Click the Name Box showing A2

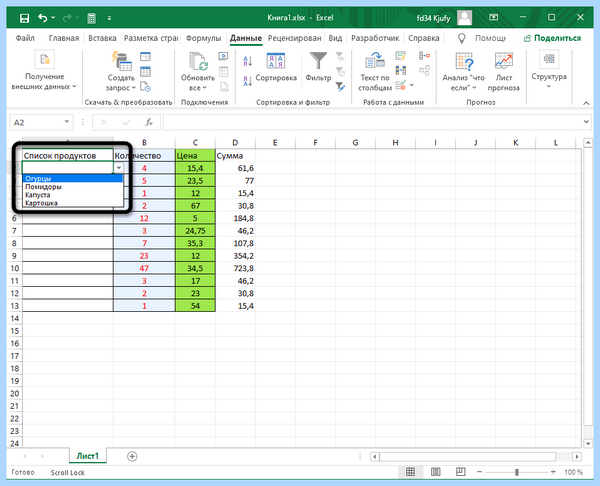click(36, 122)
